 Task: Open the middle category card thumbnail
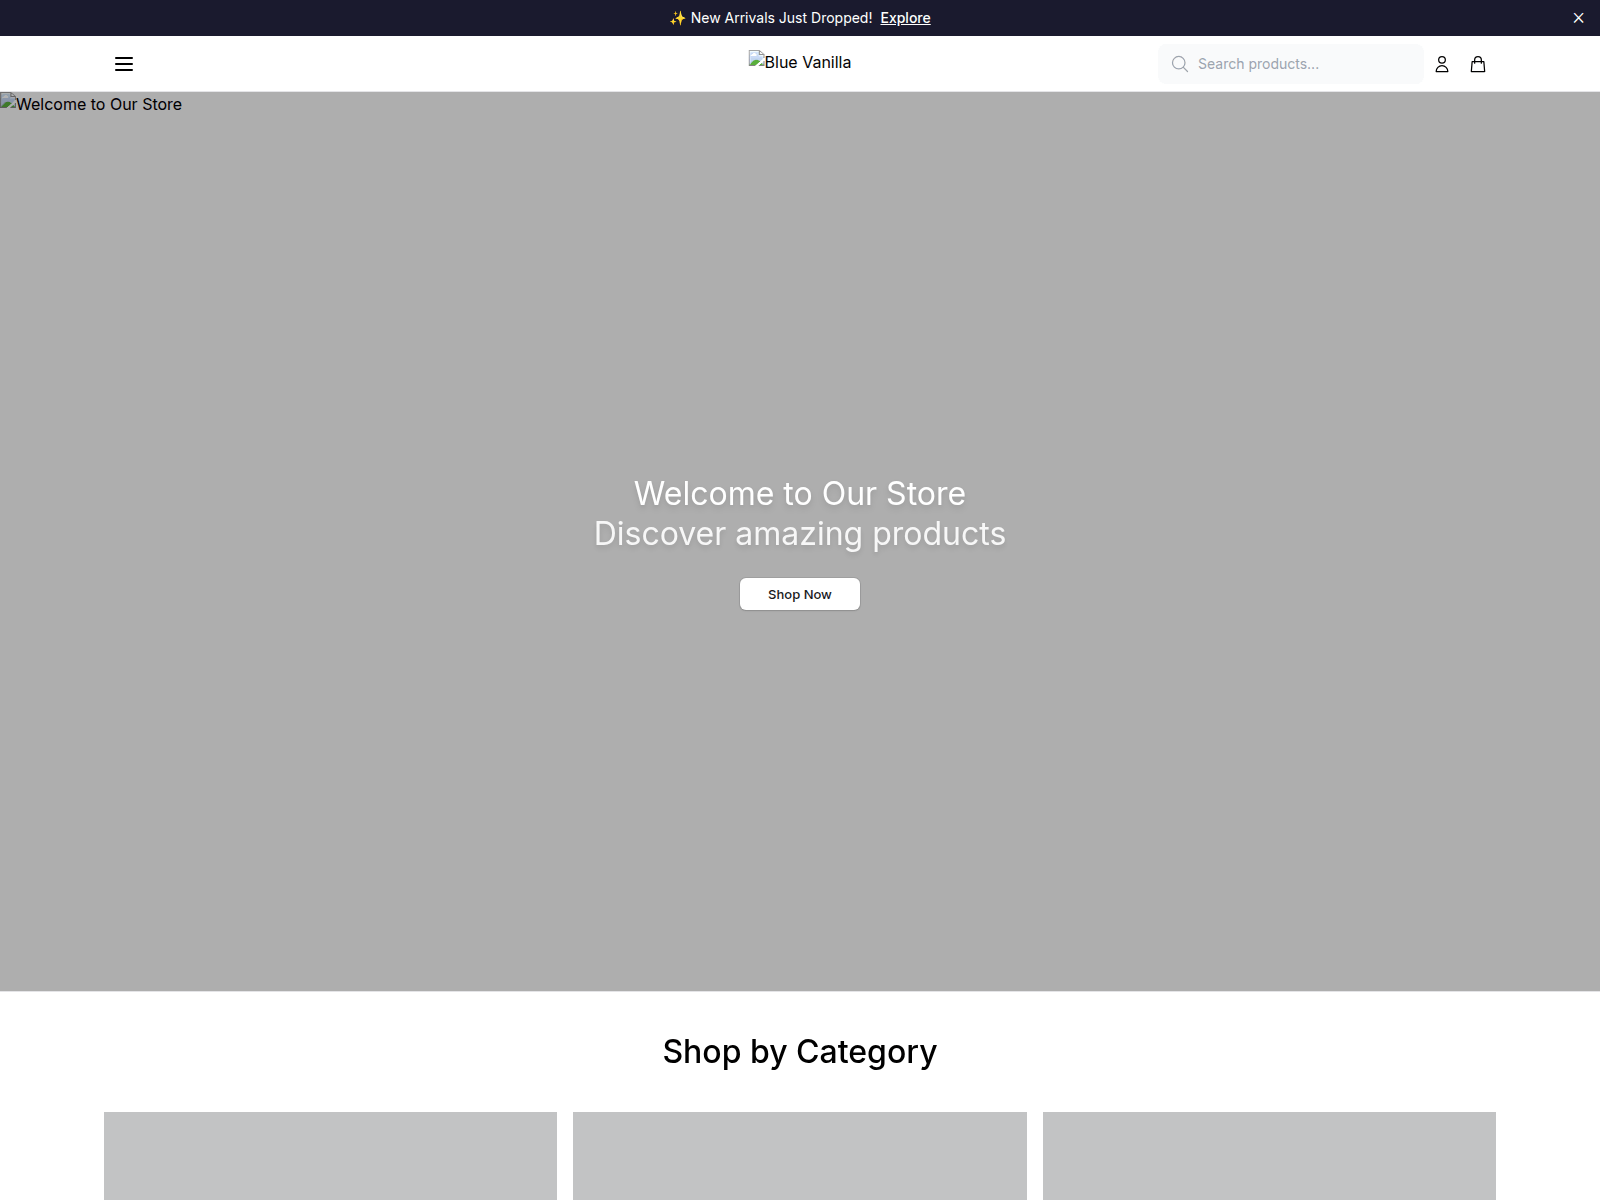click(x=800, y=1156)
